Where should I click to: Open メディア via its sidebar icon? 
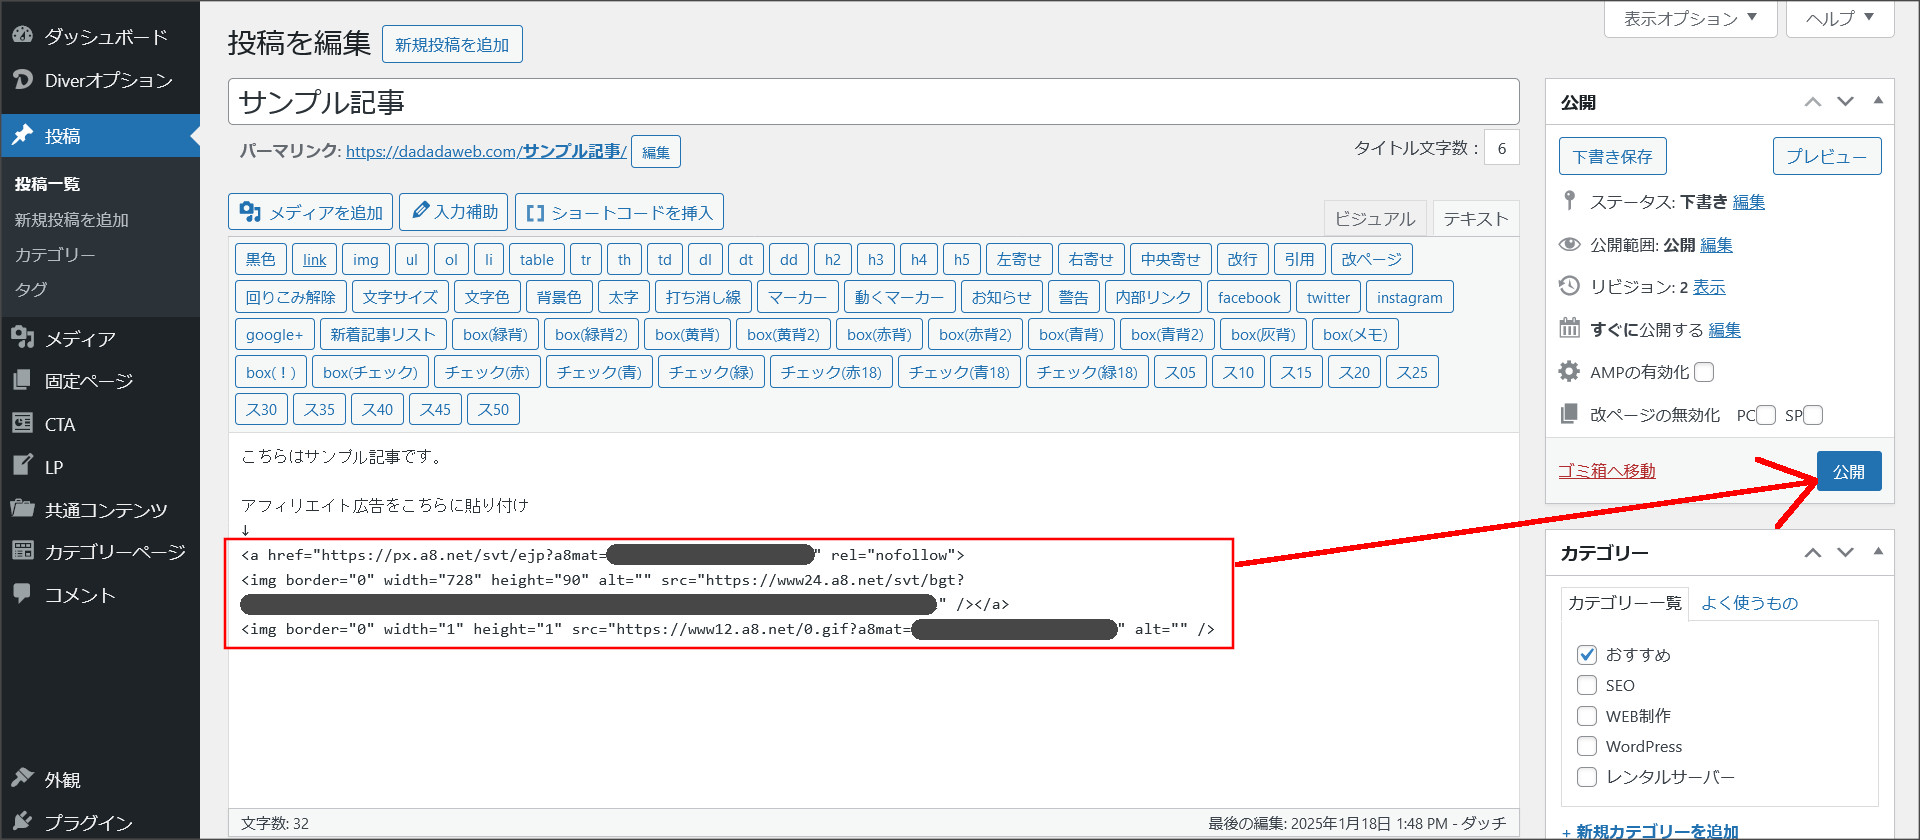(22, 337)
